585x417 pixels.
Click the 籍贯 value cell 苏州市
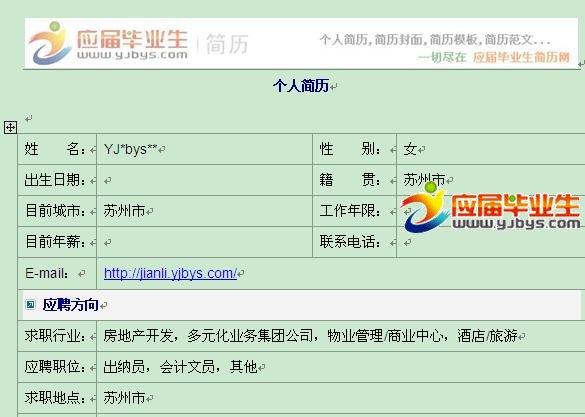pos(491,180)
